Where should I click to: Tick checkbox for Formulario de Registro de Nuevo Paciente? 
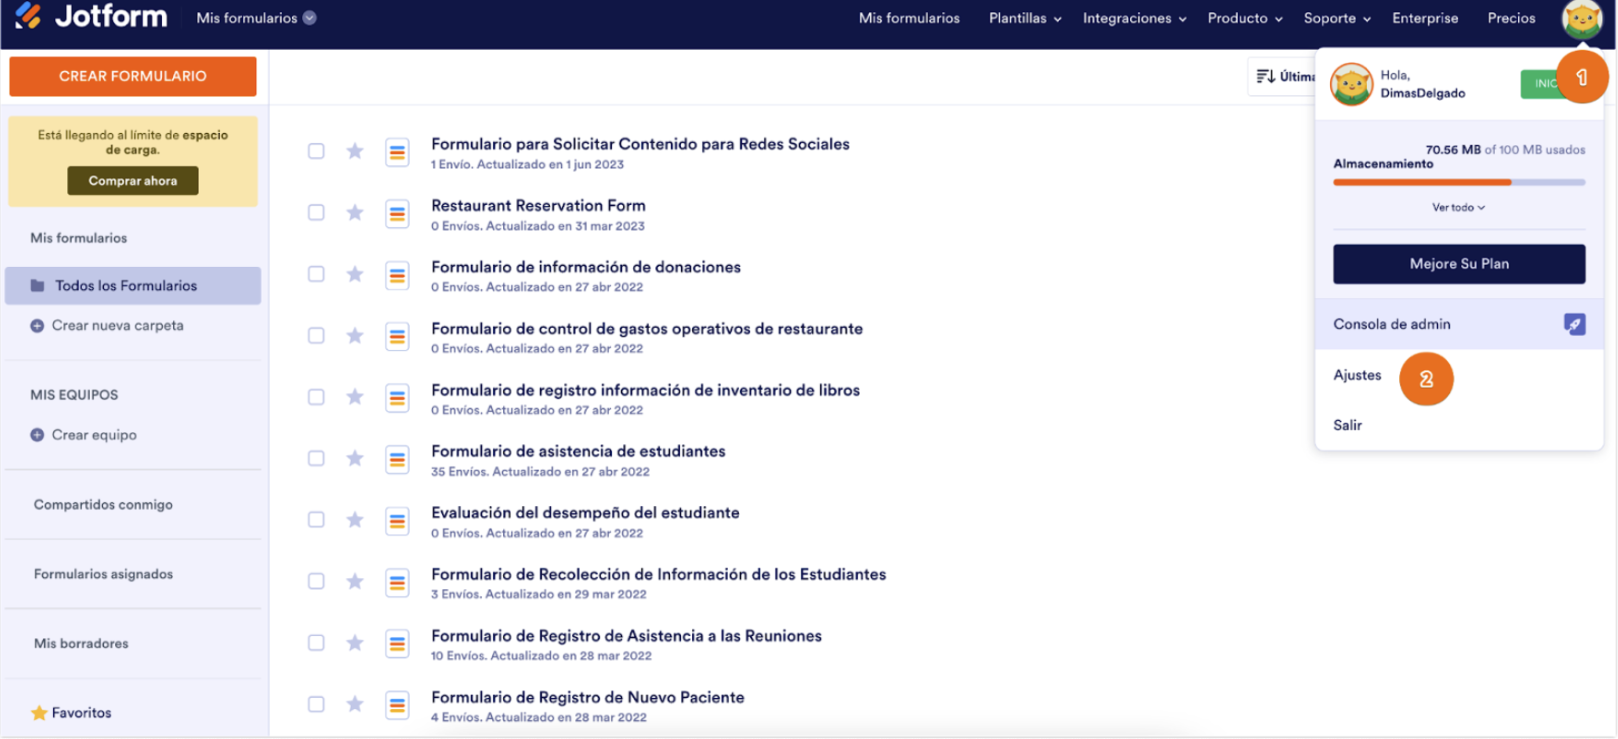tap(316, 705)
